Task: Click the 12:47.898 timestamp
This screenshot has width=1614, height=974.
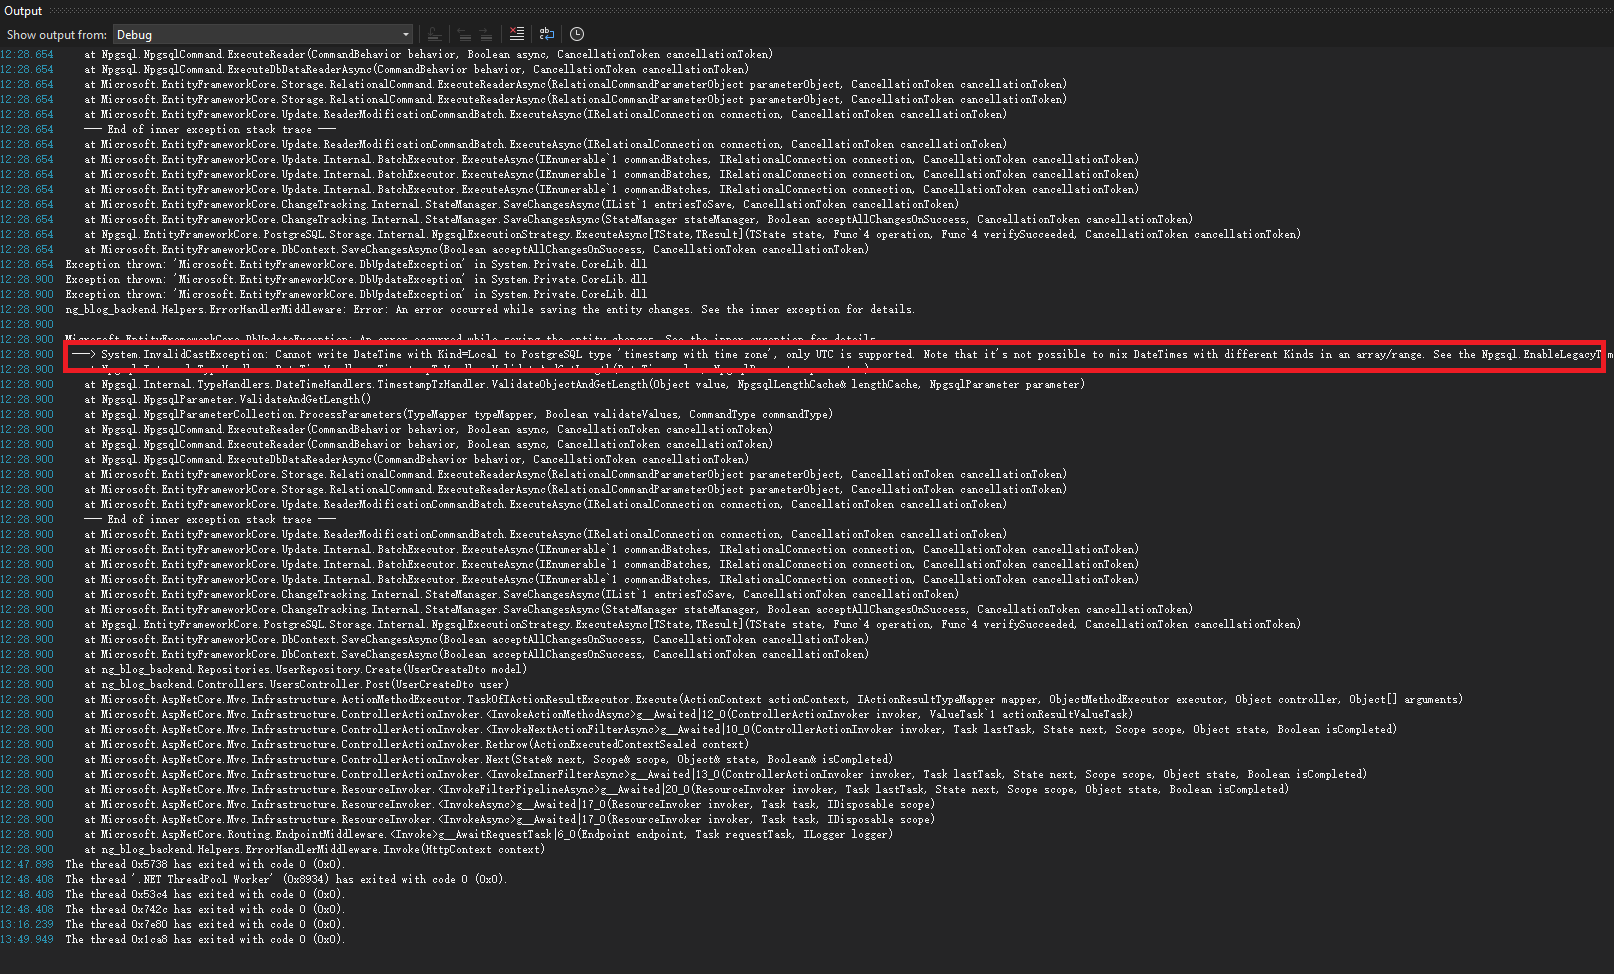Action: (x=27, y=865)
